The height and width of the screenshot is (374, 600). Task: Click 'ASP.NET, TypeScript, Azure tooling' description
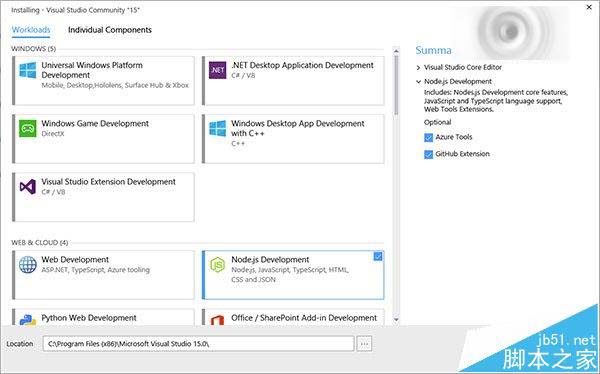pos(96,270)
